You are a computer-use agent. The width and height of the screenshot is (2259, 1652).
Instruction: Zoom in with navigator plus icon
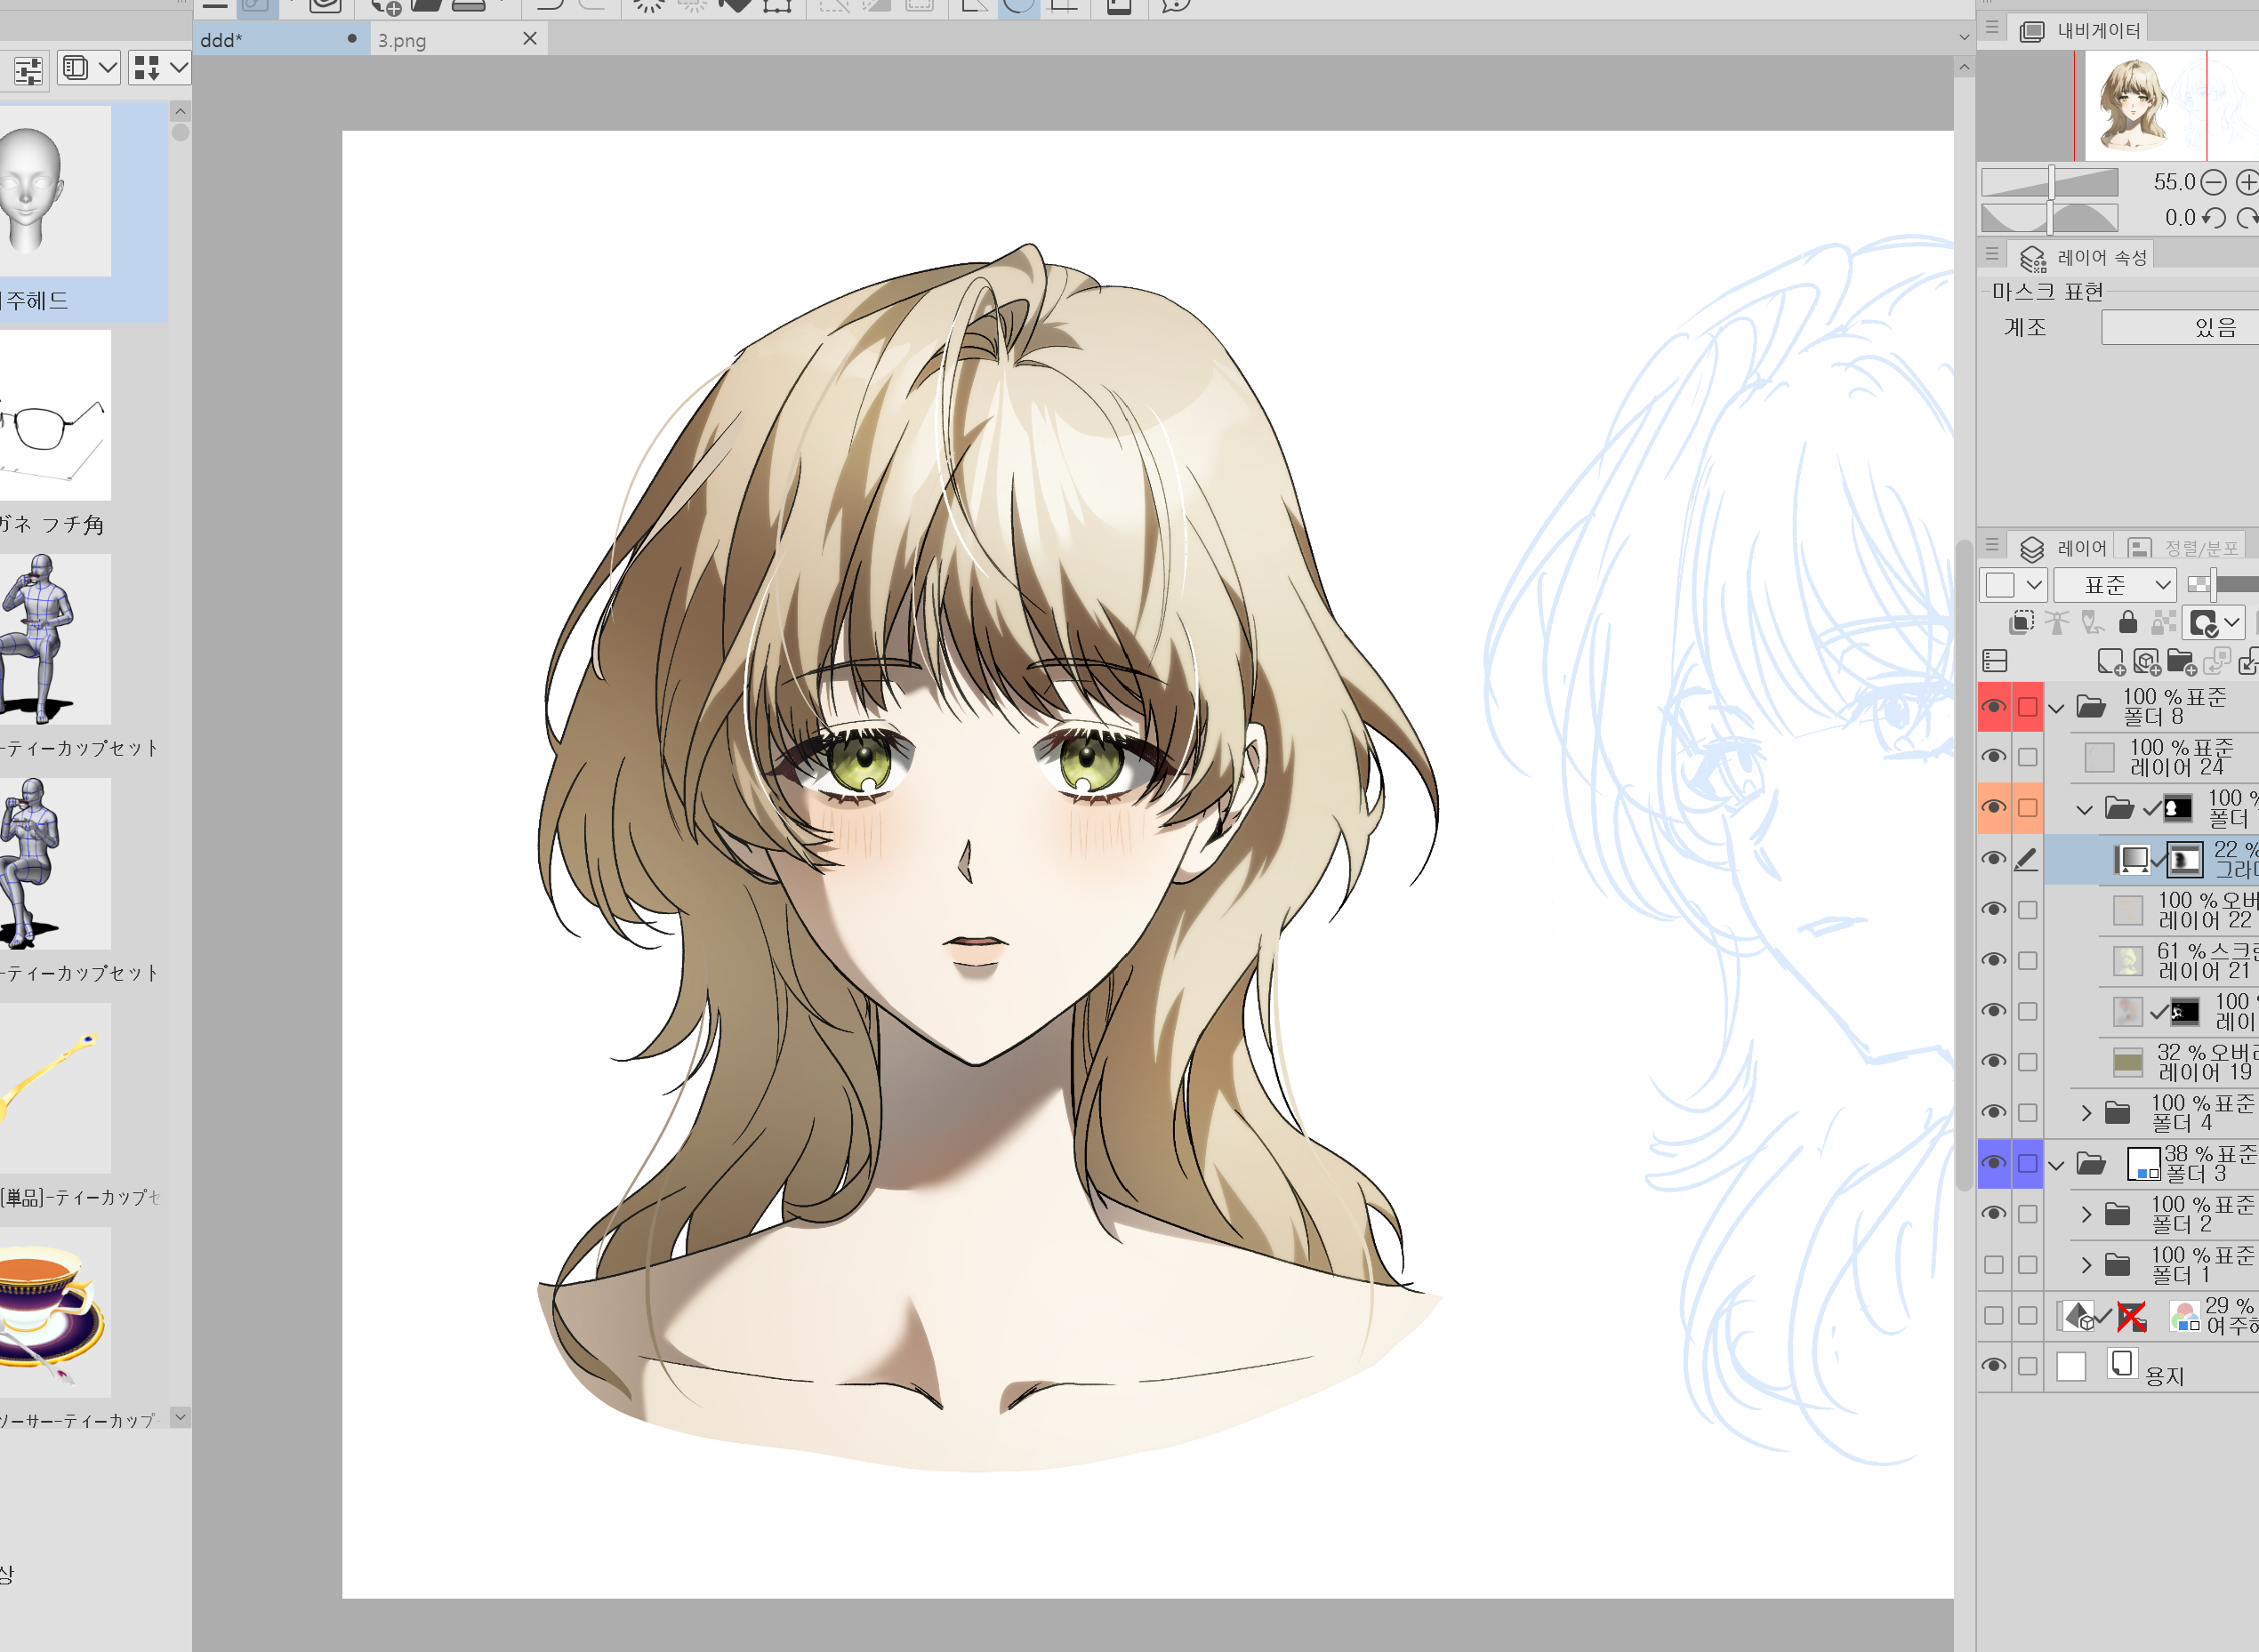2247,182
